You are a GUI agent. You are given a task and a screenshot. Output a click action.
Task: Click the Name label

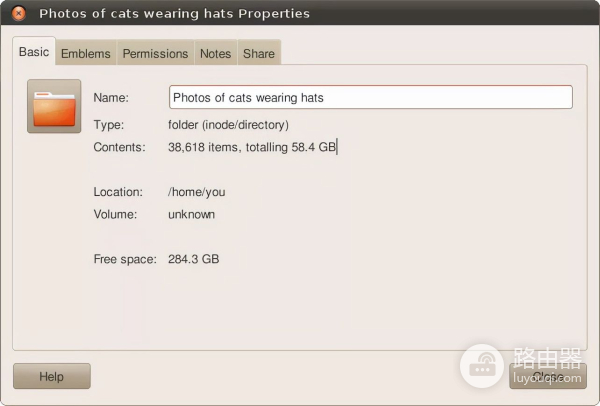pyautogui.click(x=111, y=98)
